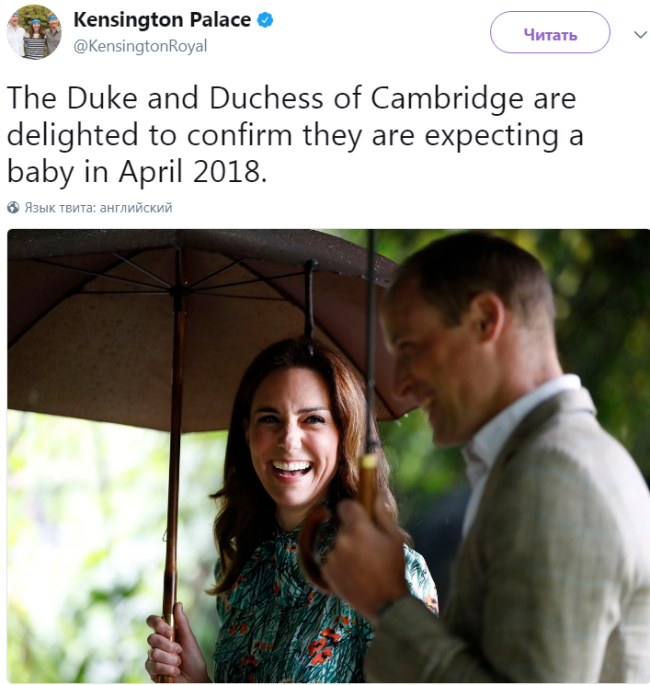Open the Kensington Palace display name link

coord(162,20)
